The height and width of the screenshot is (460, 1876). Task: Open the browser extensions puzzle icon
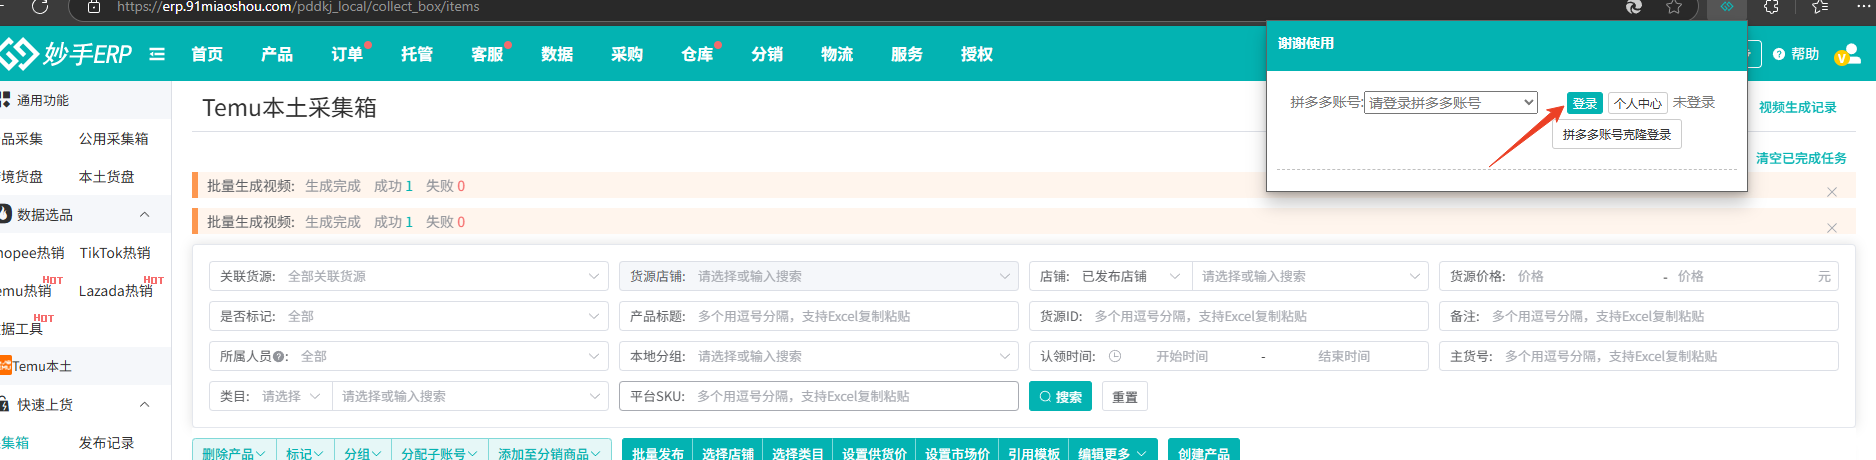click(x=1771, y=6)
